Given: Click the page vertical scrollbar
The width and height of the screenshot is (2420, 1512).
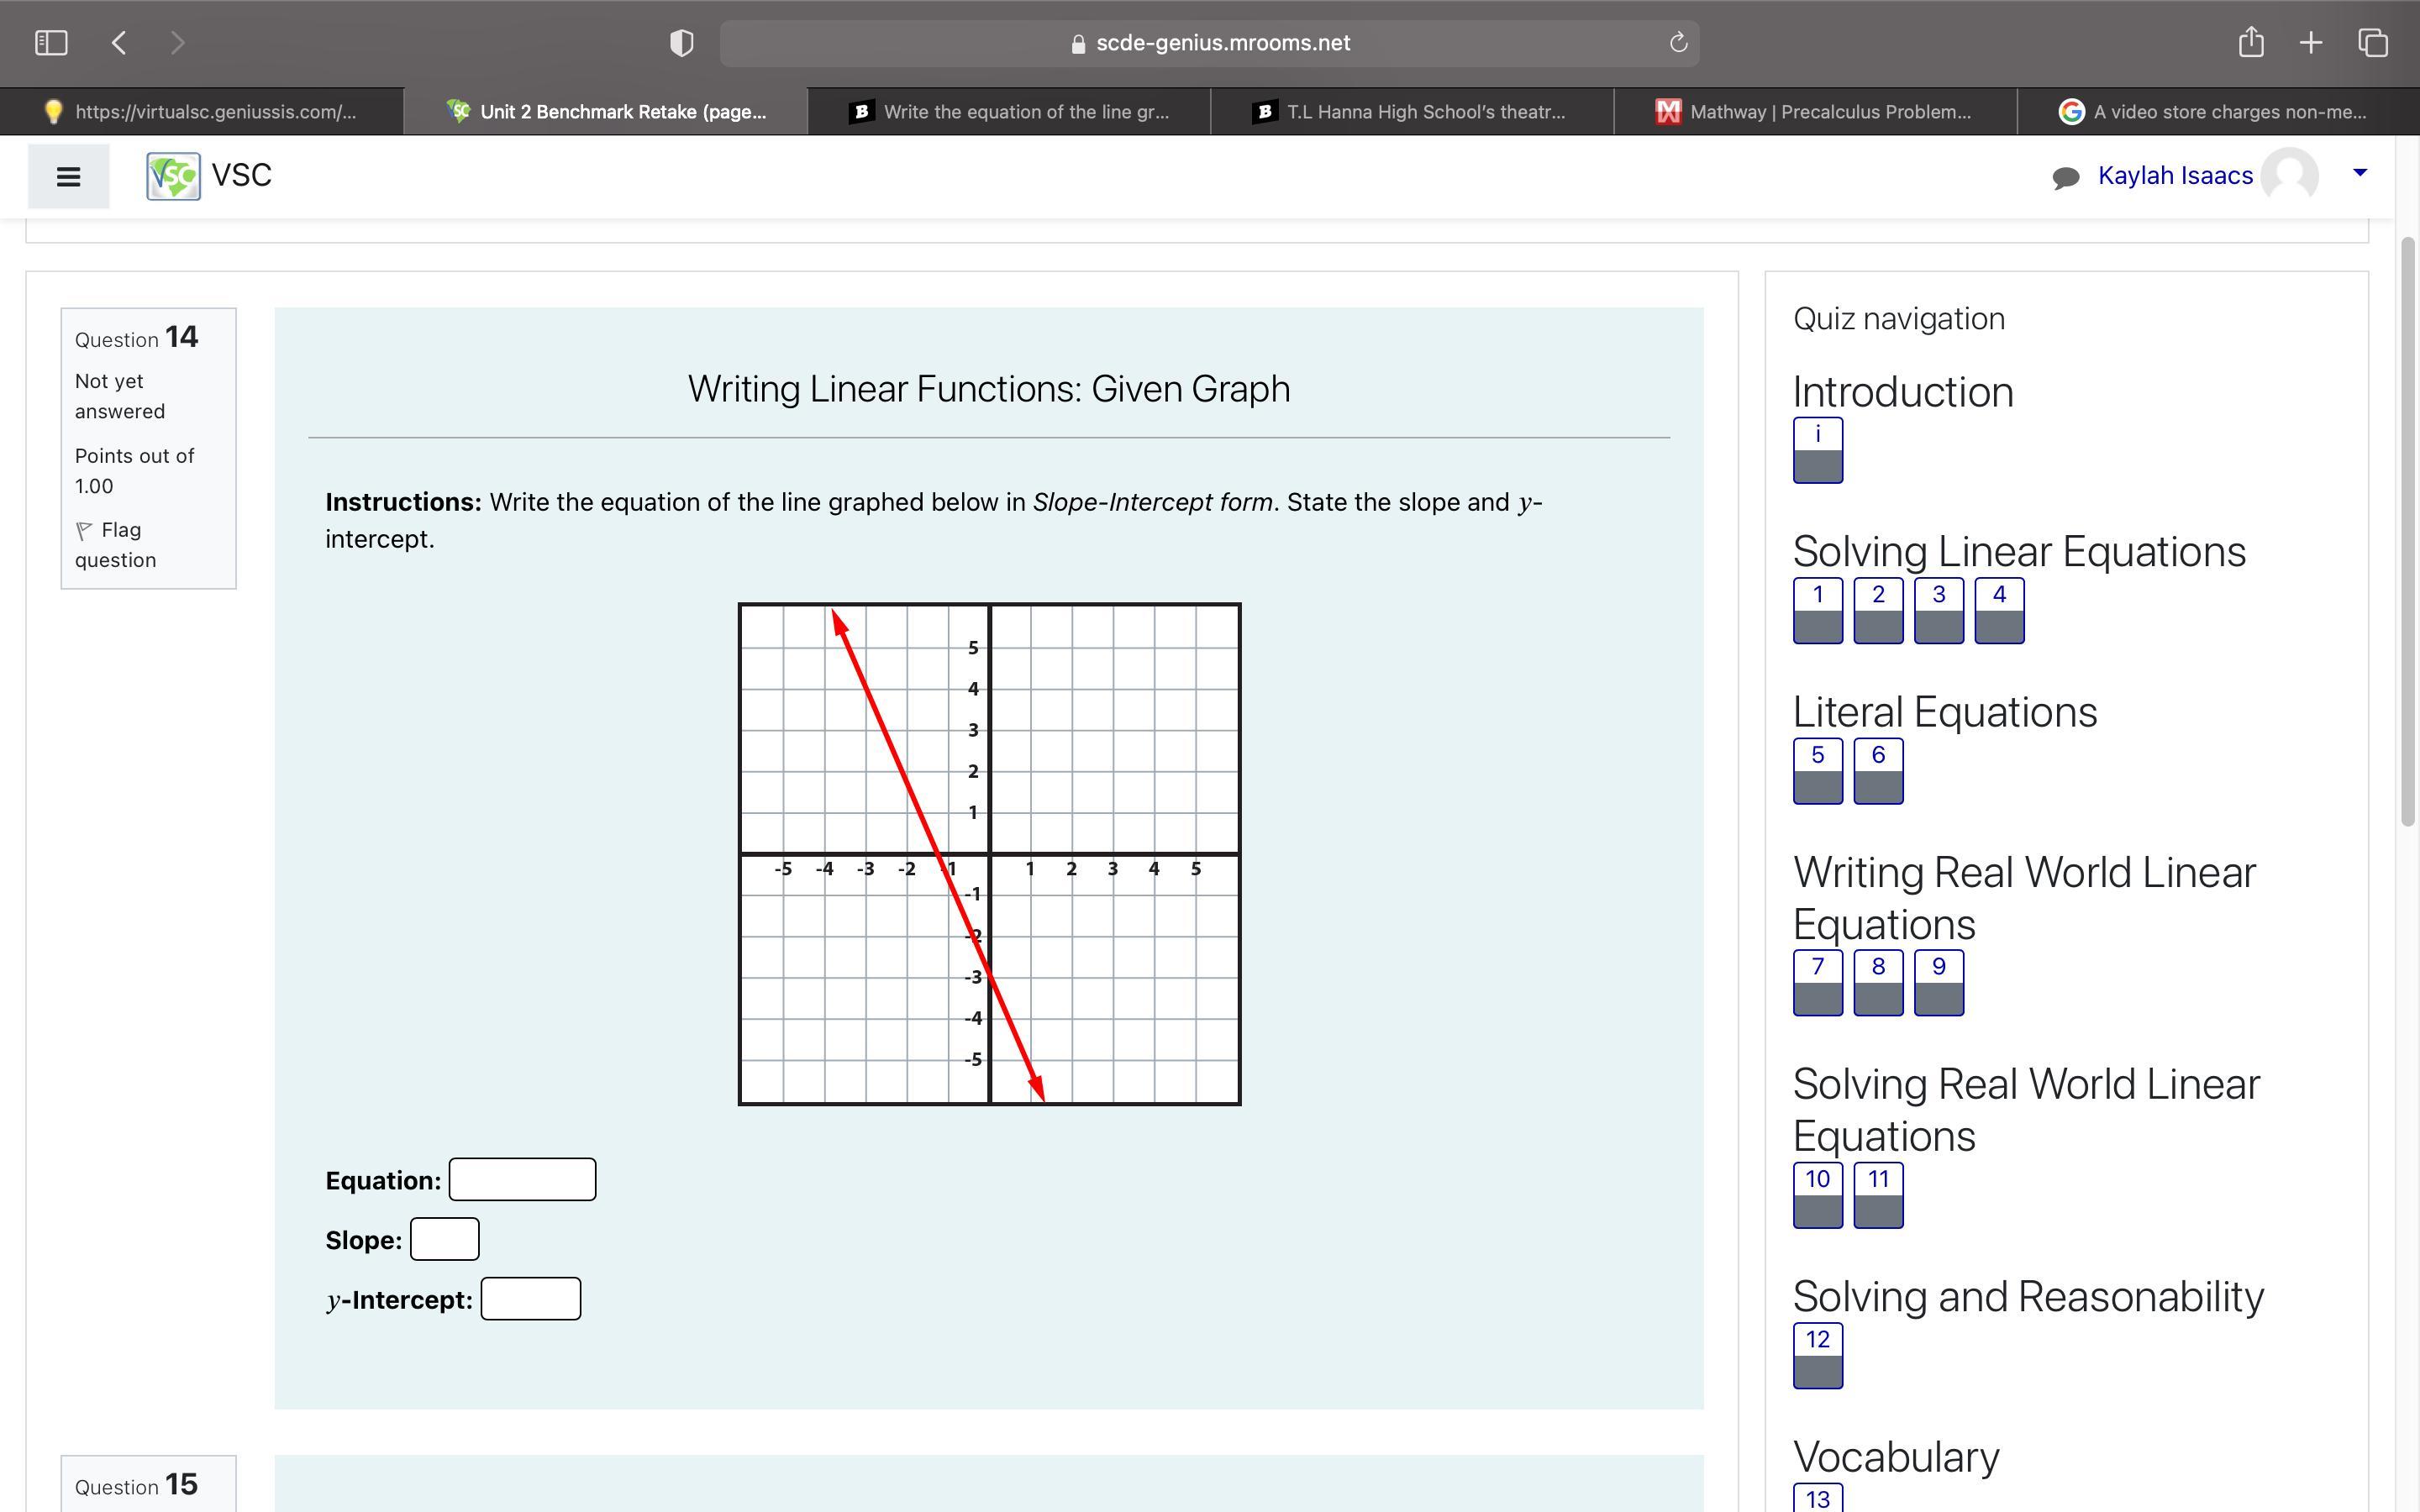Looking at the screenshot, I should click(2408, 530).
